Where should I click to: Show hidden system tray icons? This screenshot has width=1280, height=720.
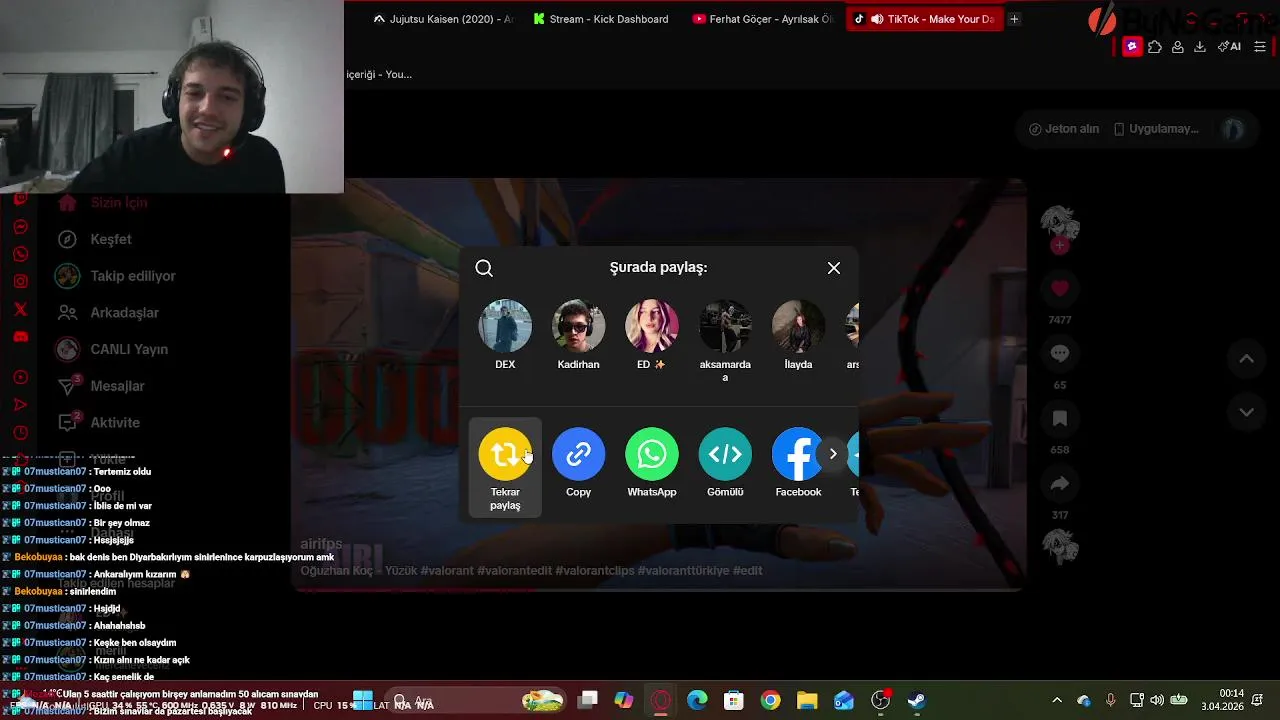coord(1057,701)
